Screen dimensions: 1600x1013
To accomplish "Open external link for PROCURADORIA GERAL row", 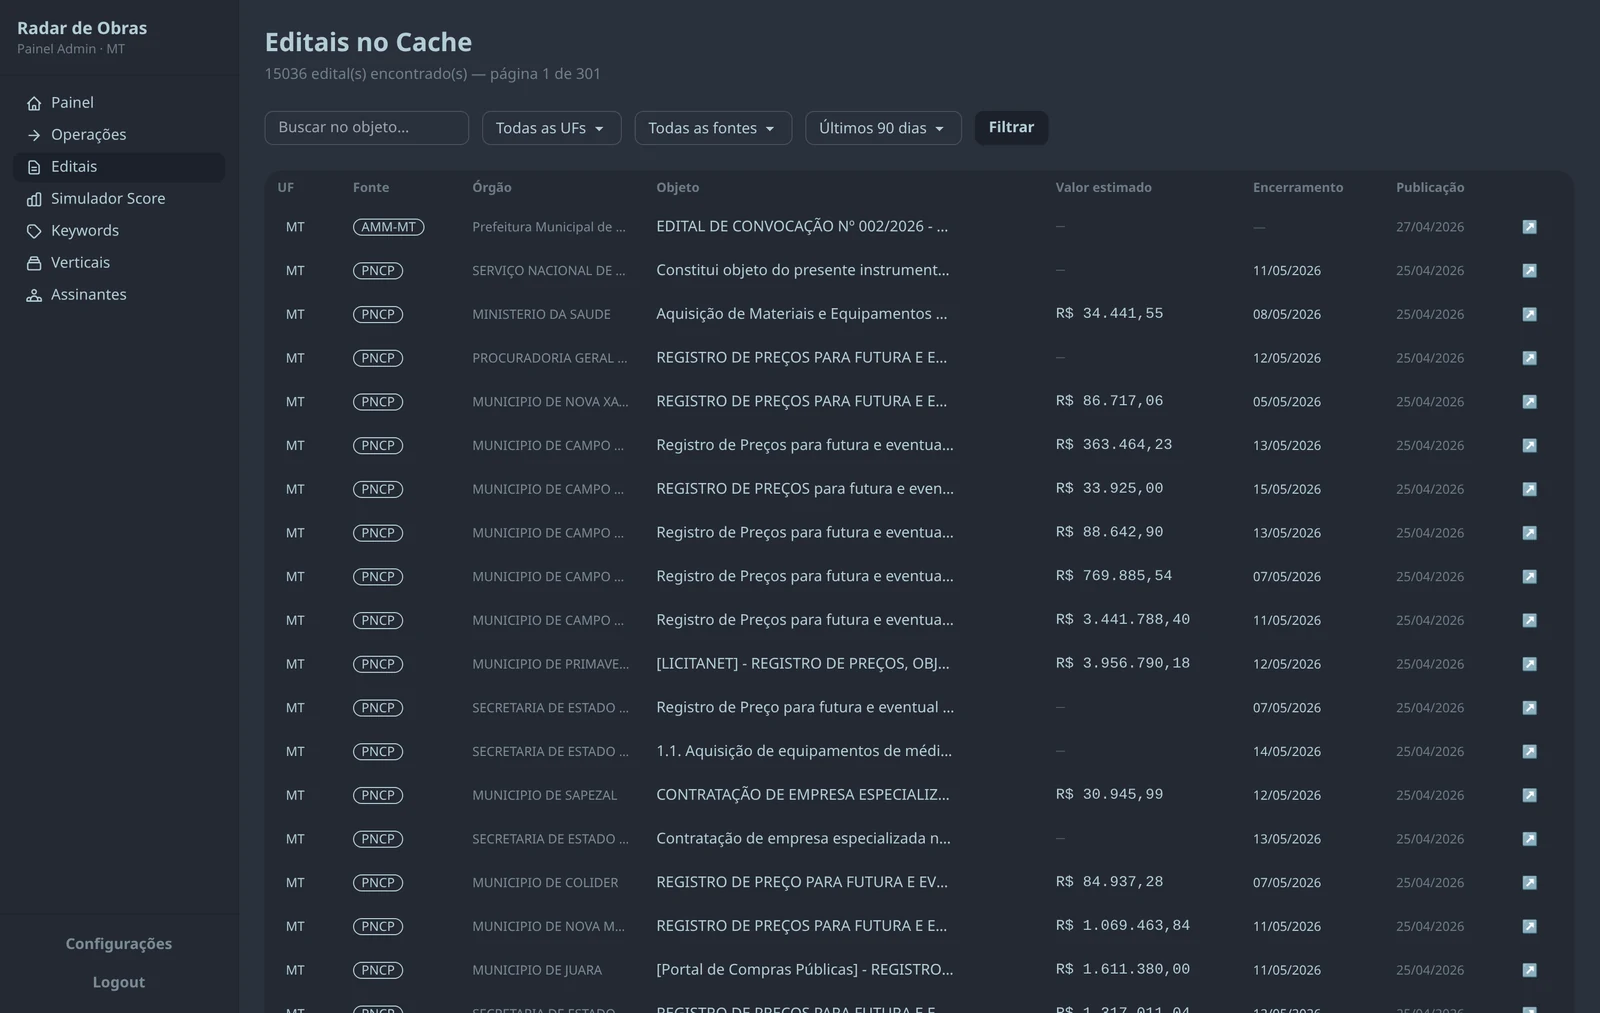I will 1529,358.
